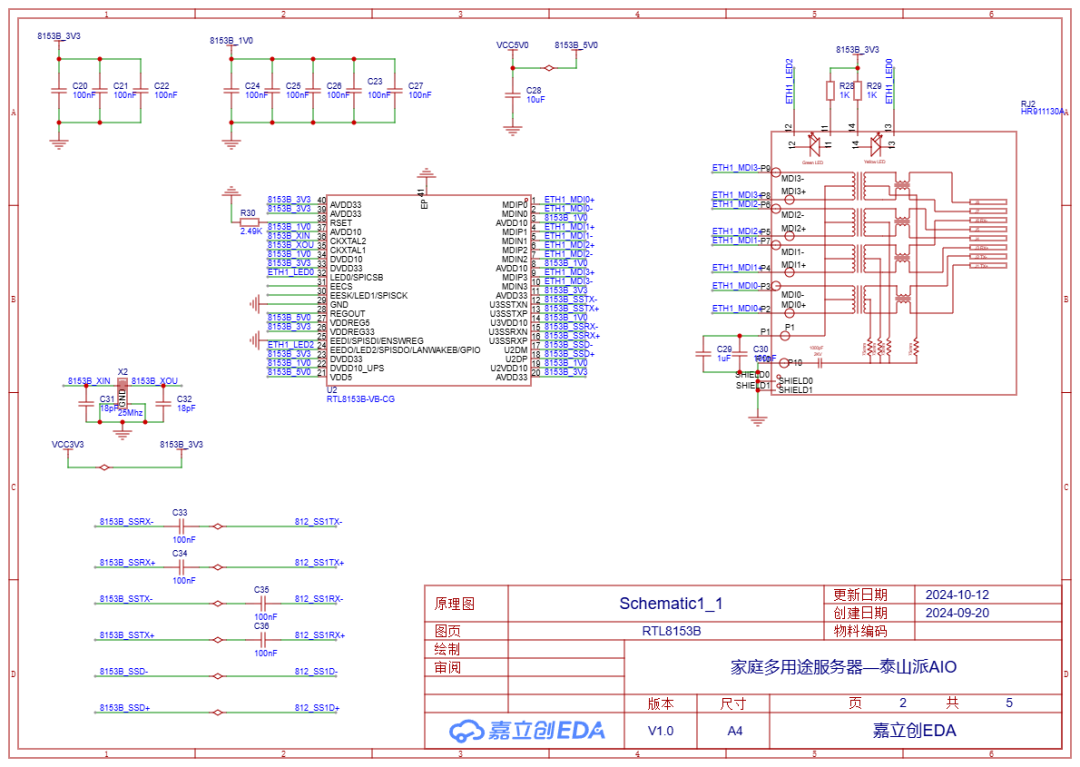The image size is (1080, 767).
Task: Select the X2 25Mhz crystal
Action: click(x=123, y=392)
